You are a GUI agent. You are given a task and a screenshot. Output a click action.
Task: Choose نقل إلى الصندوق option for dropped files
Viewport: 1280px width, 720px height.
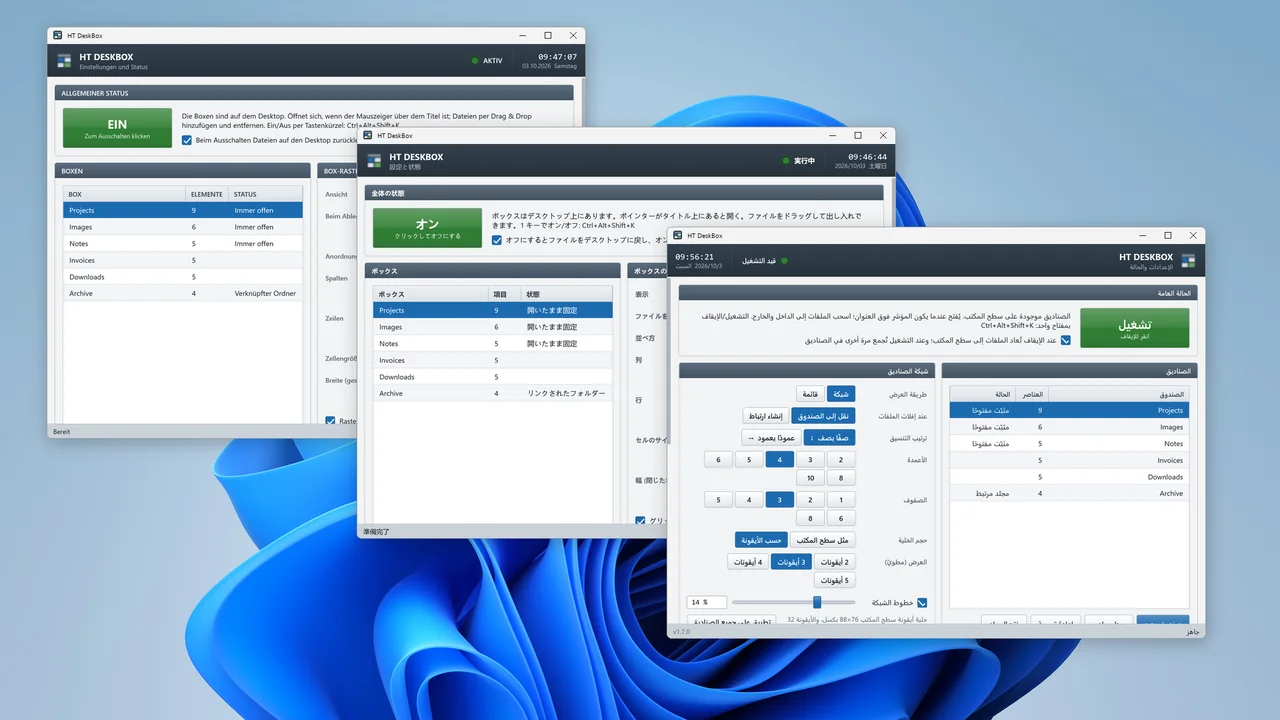click(824, 416)
